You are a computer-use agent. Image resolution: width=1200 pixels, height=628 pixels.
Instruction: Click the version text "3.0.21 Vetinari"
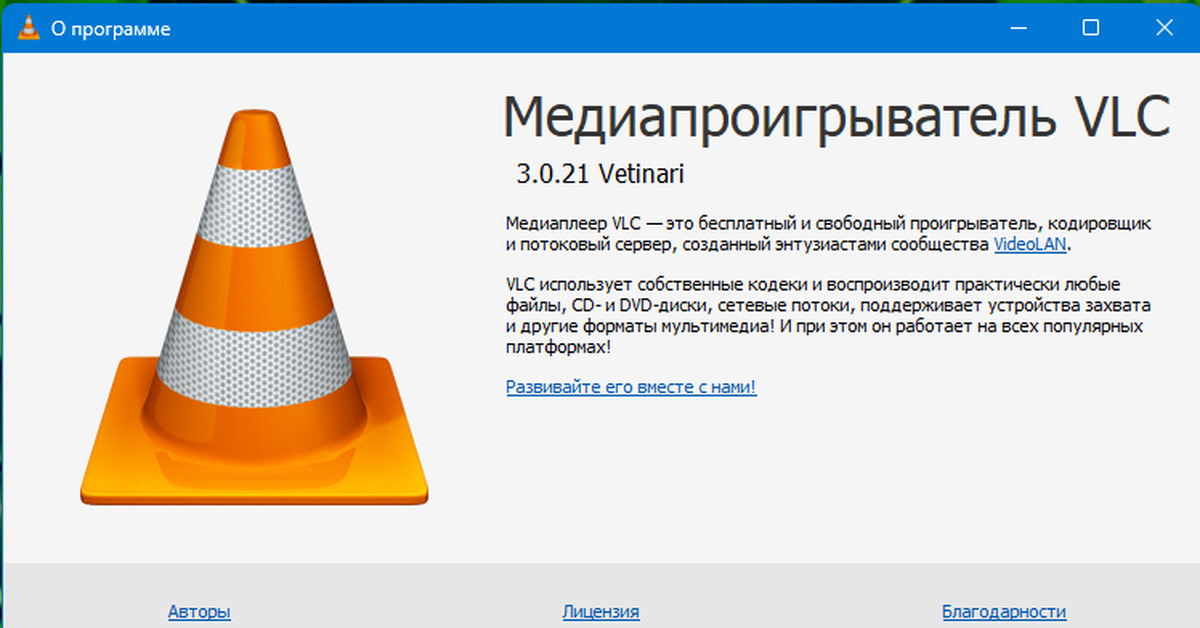(x=600, y=174)
